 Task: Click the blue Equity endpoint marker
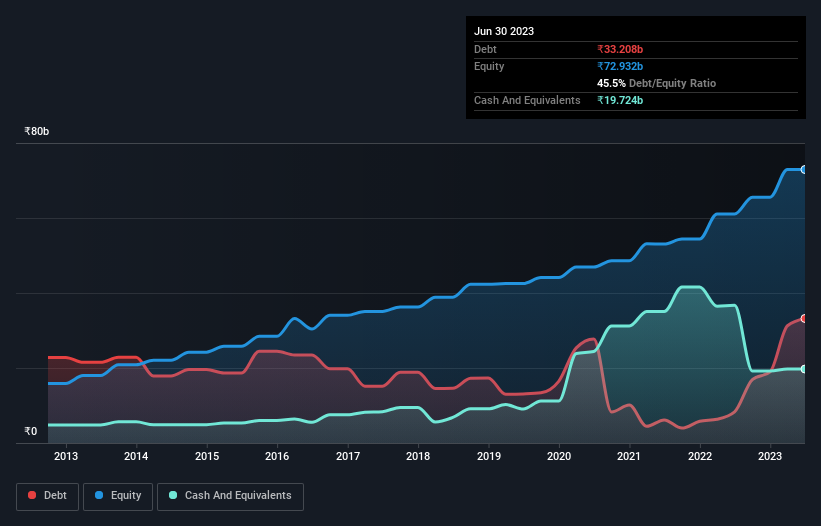(804, 170)
